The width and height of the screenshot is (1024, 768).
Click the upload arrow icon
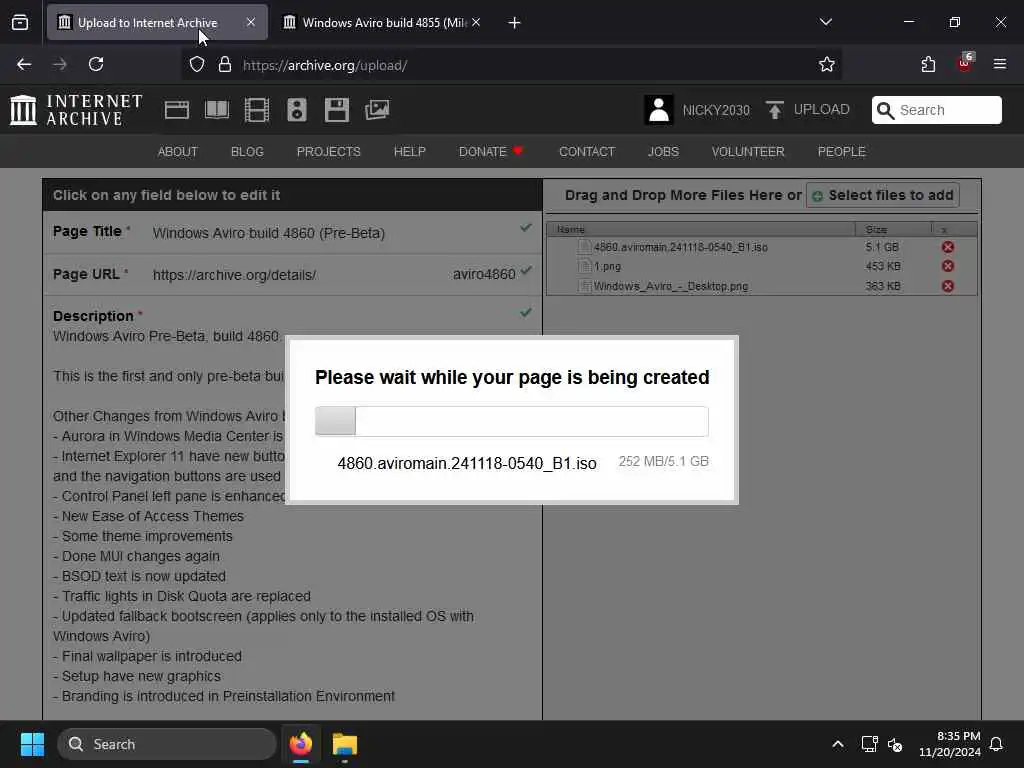(x=775, y=110)
